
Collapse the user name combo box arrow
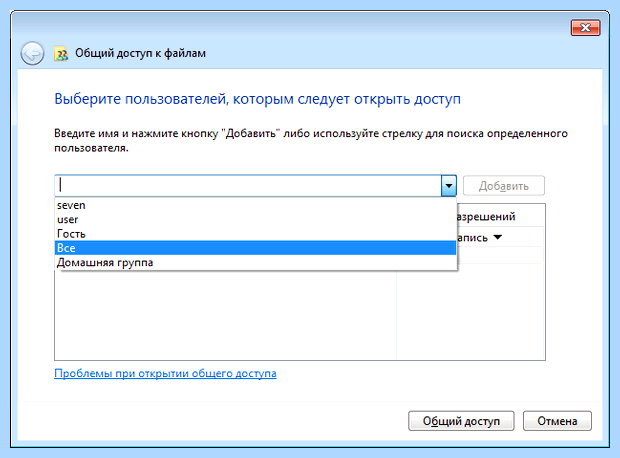449,185
